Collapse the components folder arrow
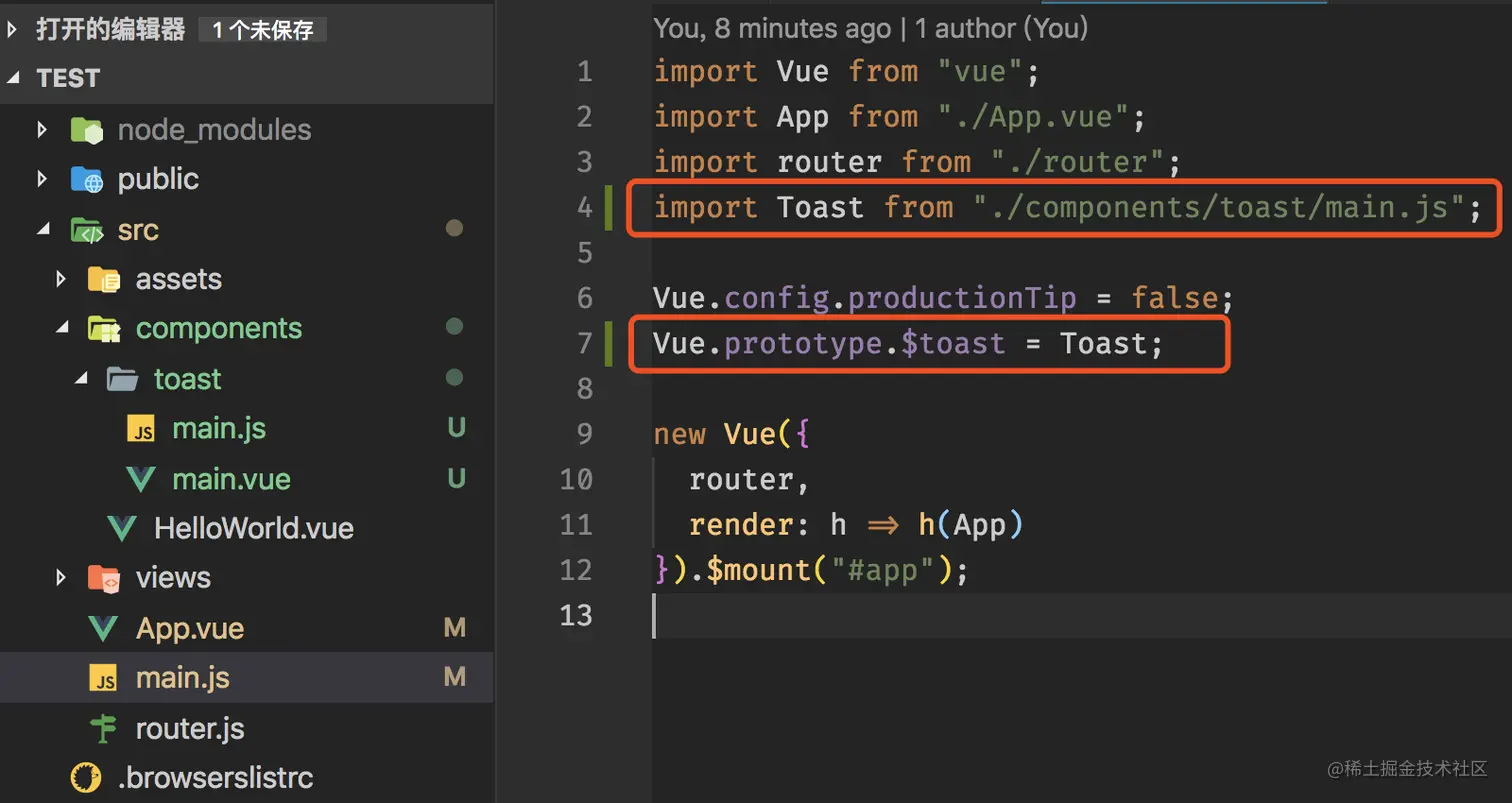Image resolution: width=1512 pixels, height=803 pixels. point(61,328)
